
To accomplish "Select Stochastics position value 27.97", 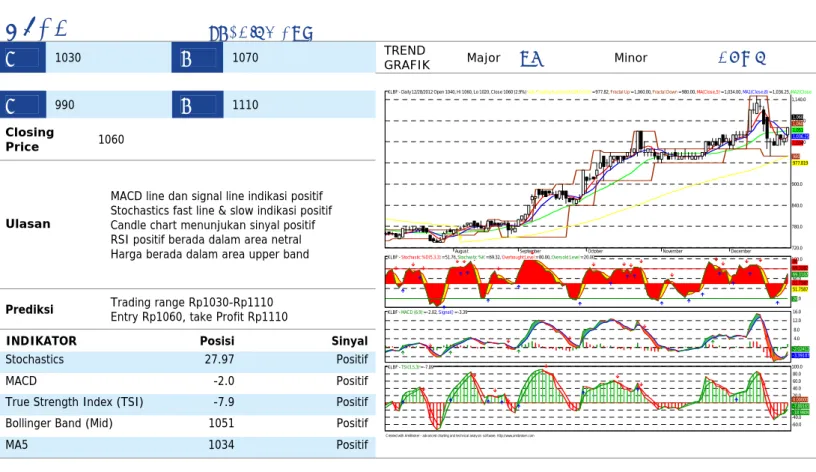I will point(219,360).
